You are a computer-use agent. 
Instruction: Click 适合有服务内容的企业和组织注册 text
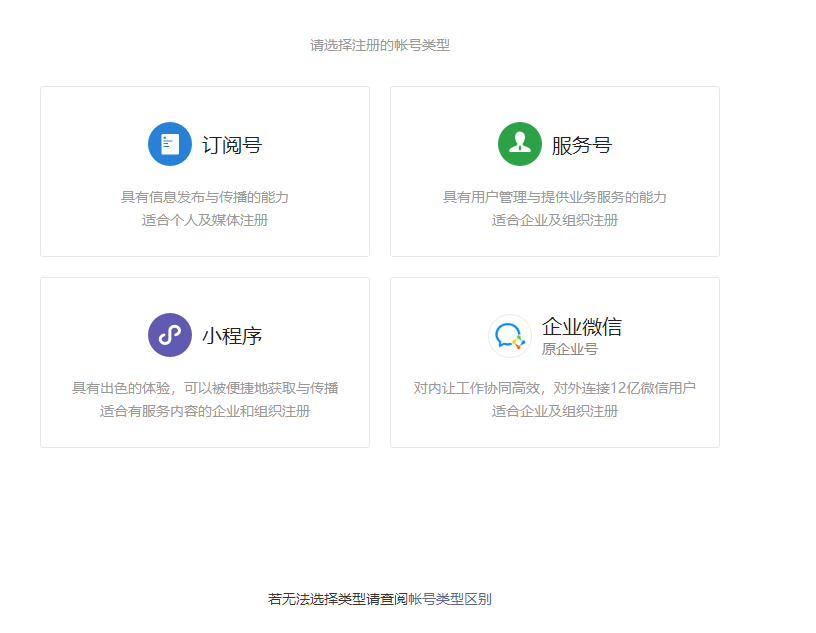(x=205, y=411)
